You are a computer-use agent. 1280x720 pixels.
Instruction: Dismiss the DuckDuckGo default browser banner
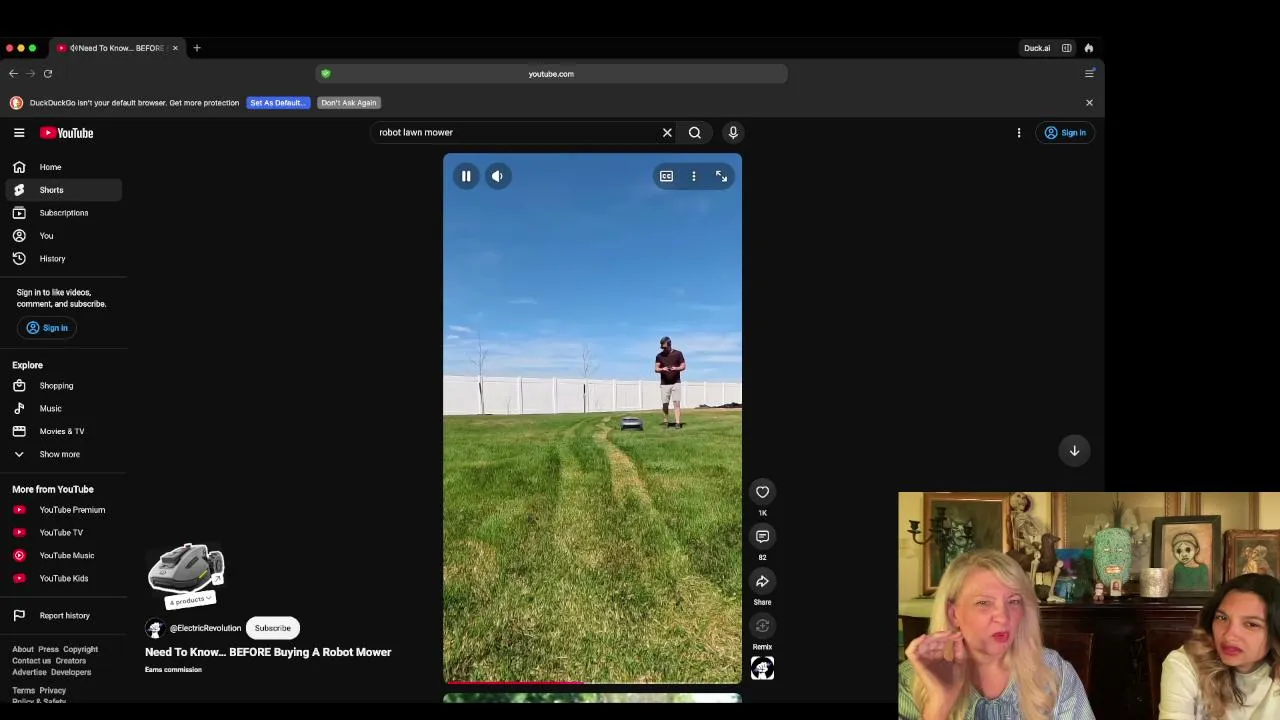point(1089,103)
